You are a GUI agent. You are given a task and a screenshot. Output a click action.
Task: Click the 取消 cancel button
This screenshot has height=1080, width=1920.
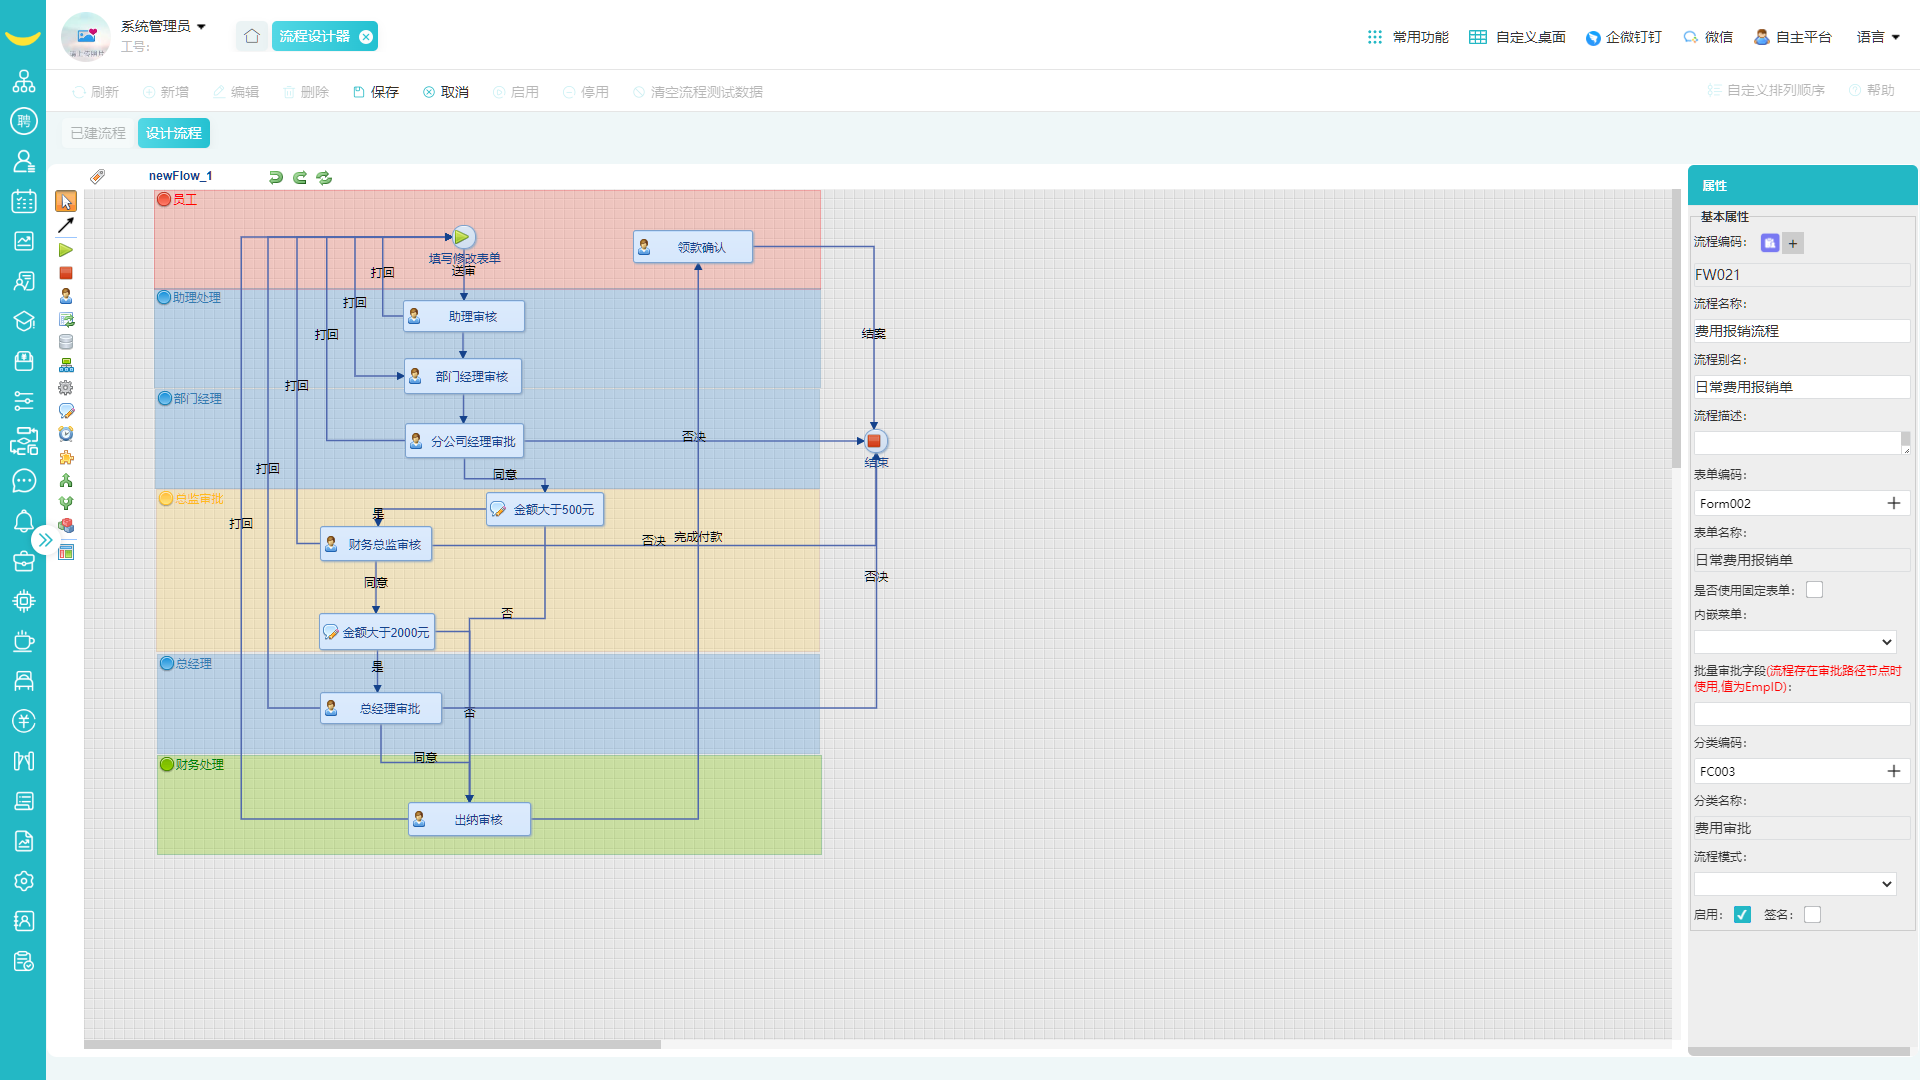tap(446, 92)
